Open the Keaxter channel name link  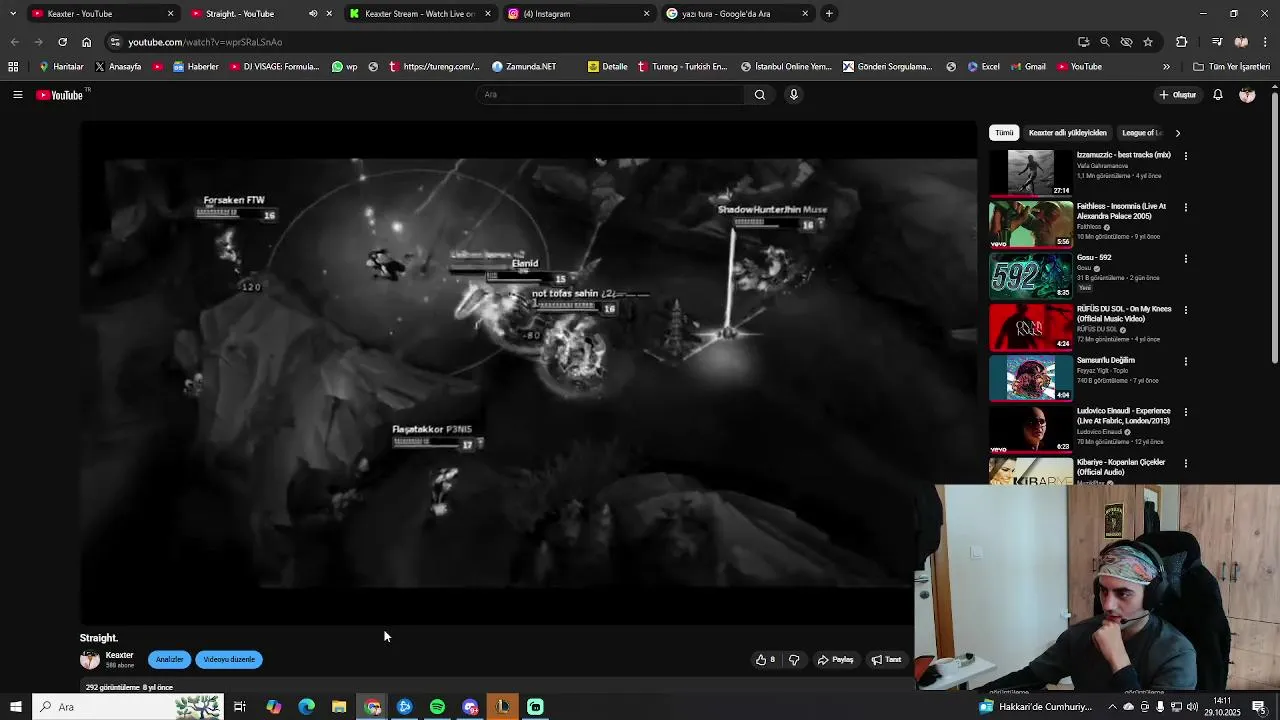pyautogui.click(x=119, y=655)
